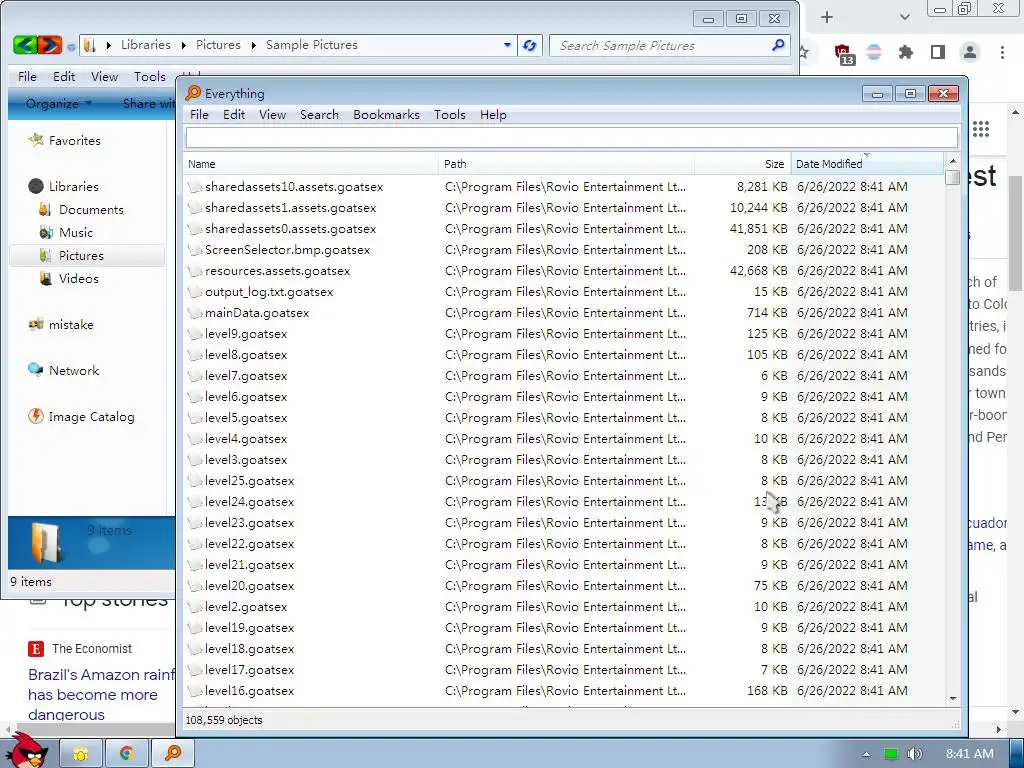
Task: Expand the Explorer address bar history dropdown
Action: (507, 45)
